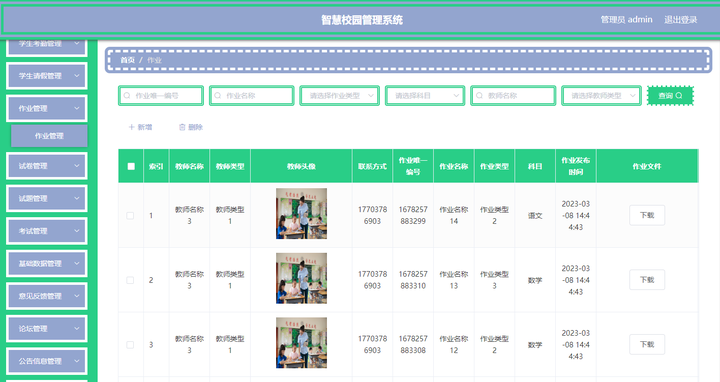Expand the 试题管理 sidebar menu
This screenshot has height=382, width=720.
click(x=47, y=198)
